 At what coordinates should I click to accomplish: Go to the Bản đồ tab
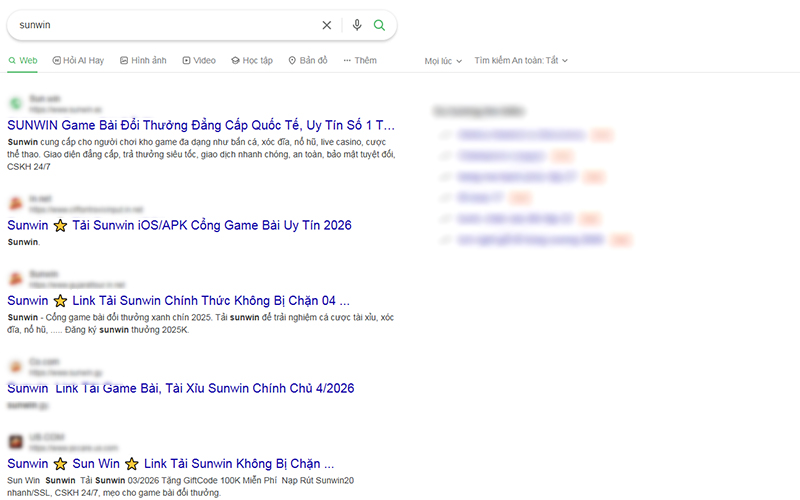308,60
